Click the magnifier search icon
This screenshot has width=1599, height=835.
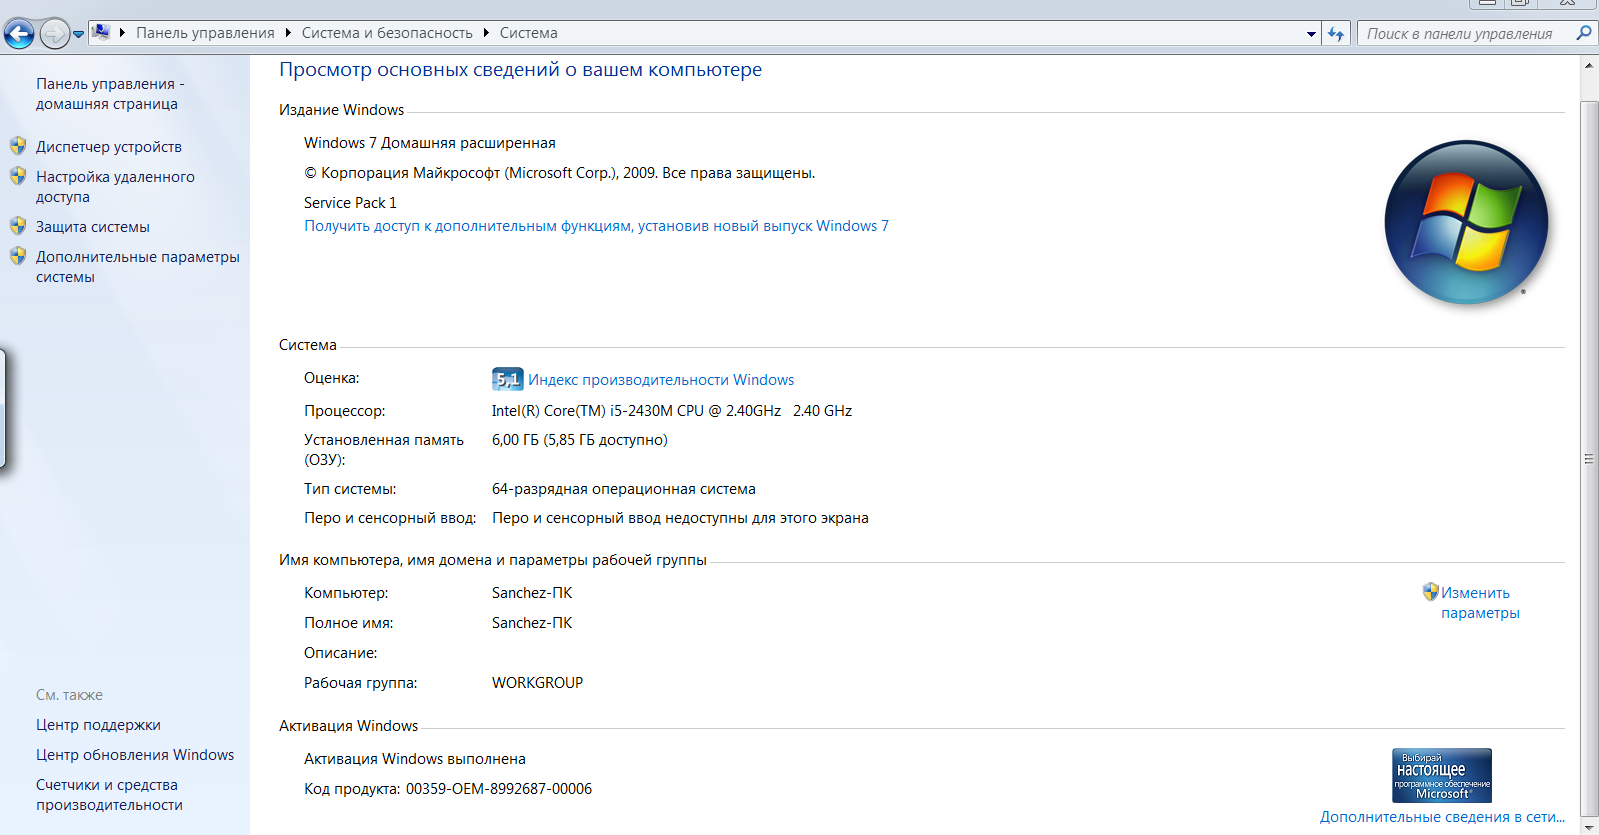pyautogui.click(x=1583, y=33)
